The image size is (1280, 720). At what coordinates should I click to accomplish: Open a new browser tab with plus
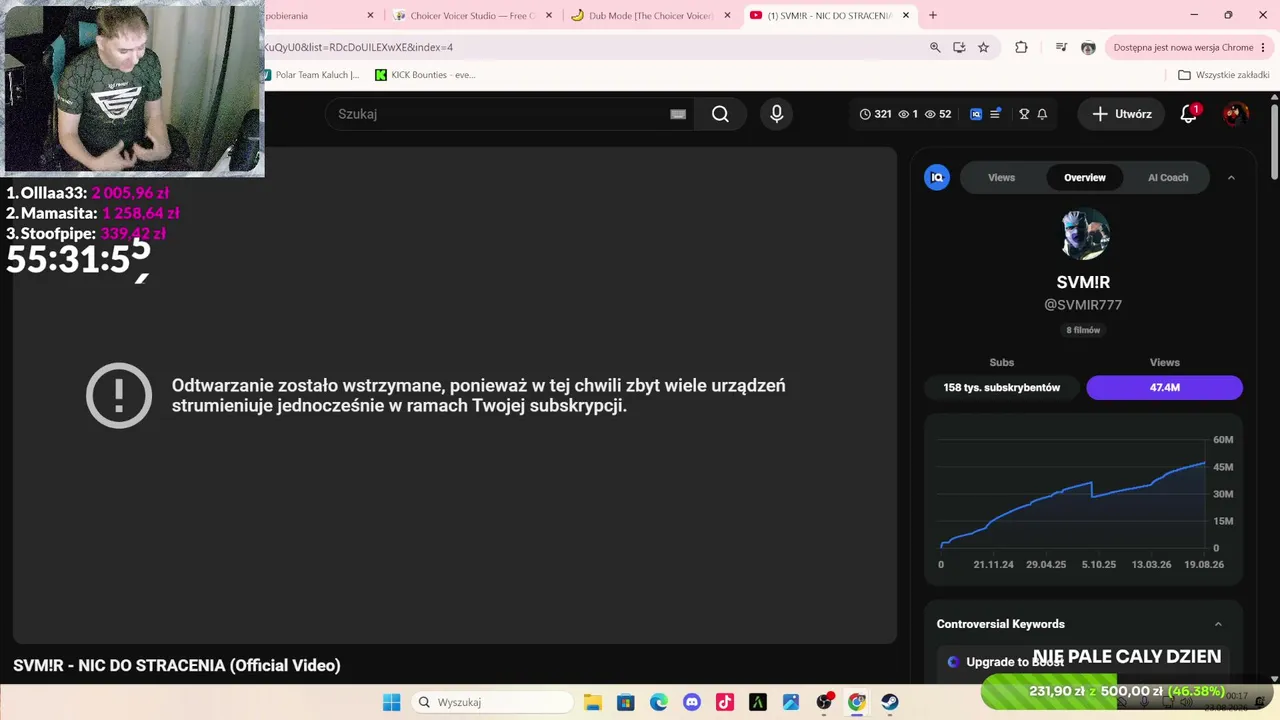pyautogui.click(x=933, y=16)
